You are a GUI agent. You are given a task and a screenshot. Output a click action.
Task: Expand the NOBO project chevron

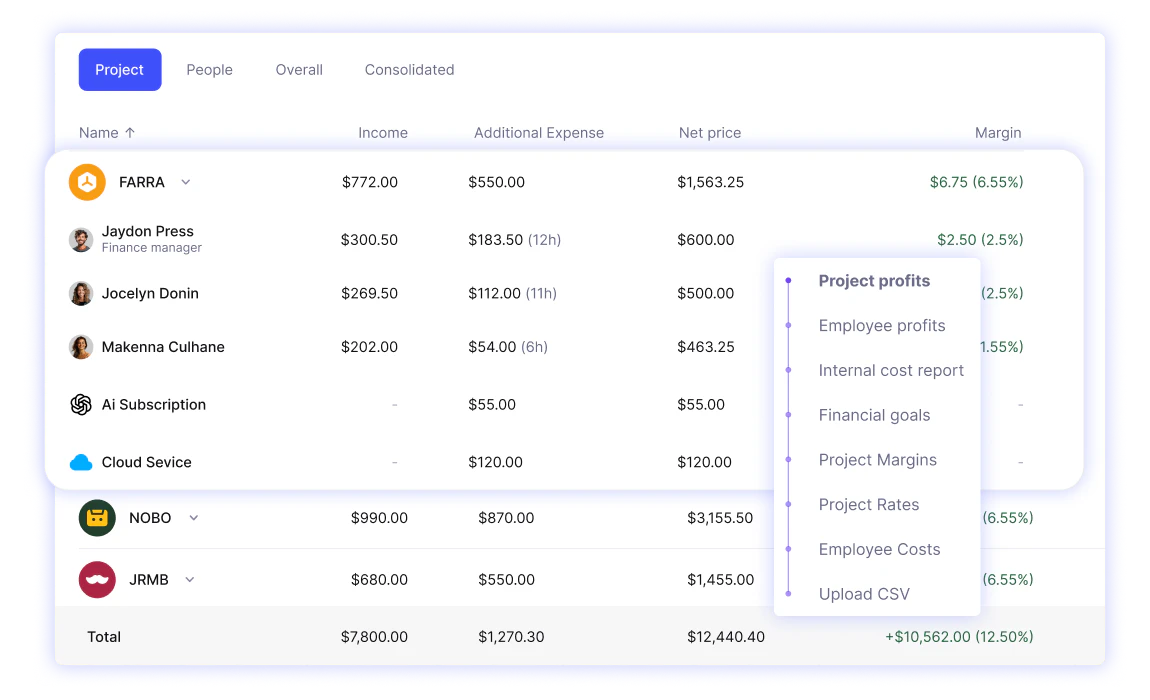(x=194, y=518)
